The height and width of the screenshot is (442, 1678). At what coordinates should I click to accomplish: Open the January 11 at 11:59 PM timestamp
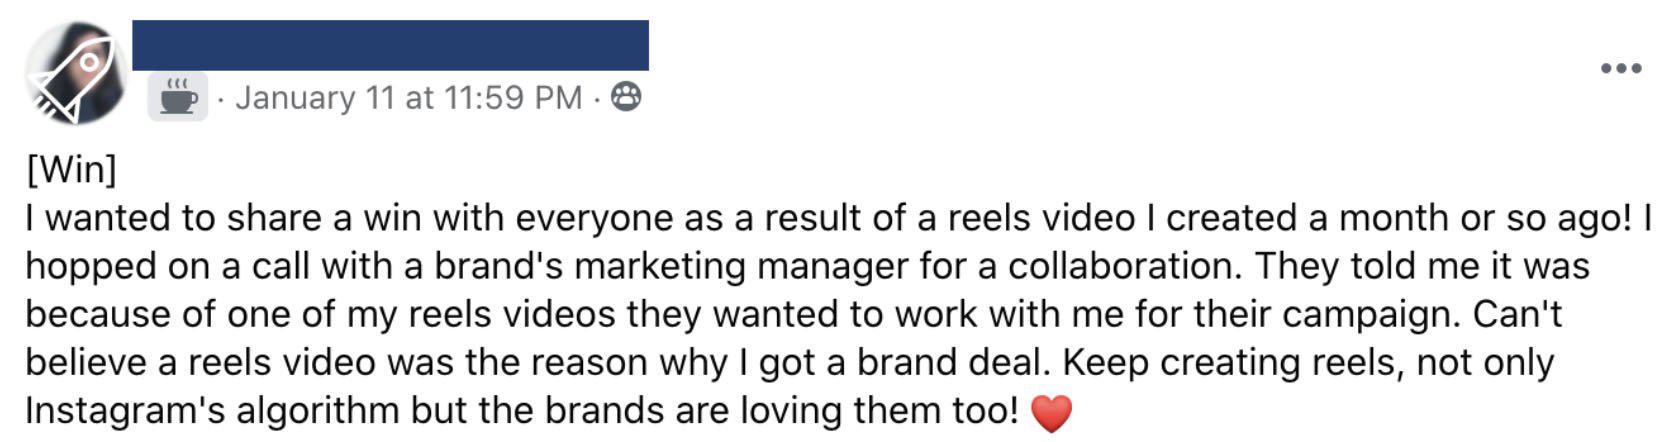(408, 97)
